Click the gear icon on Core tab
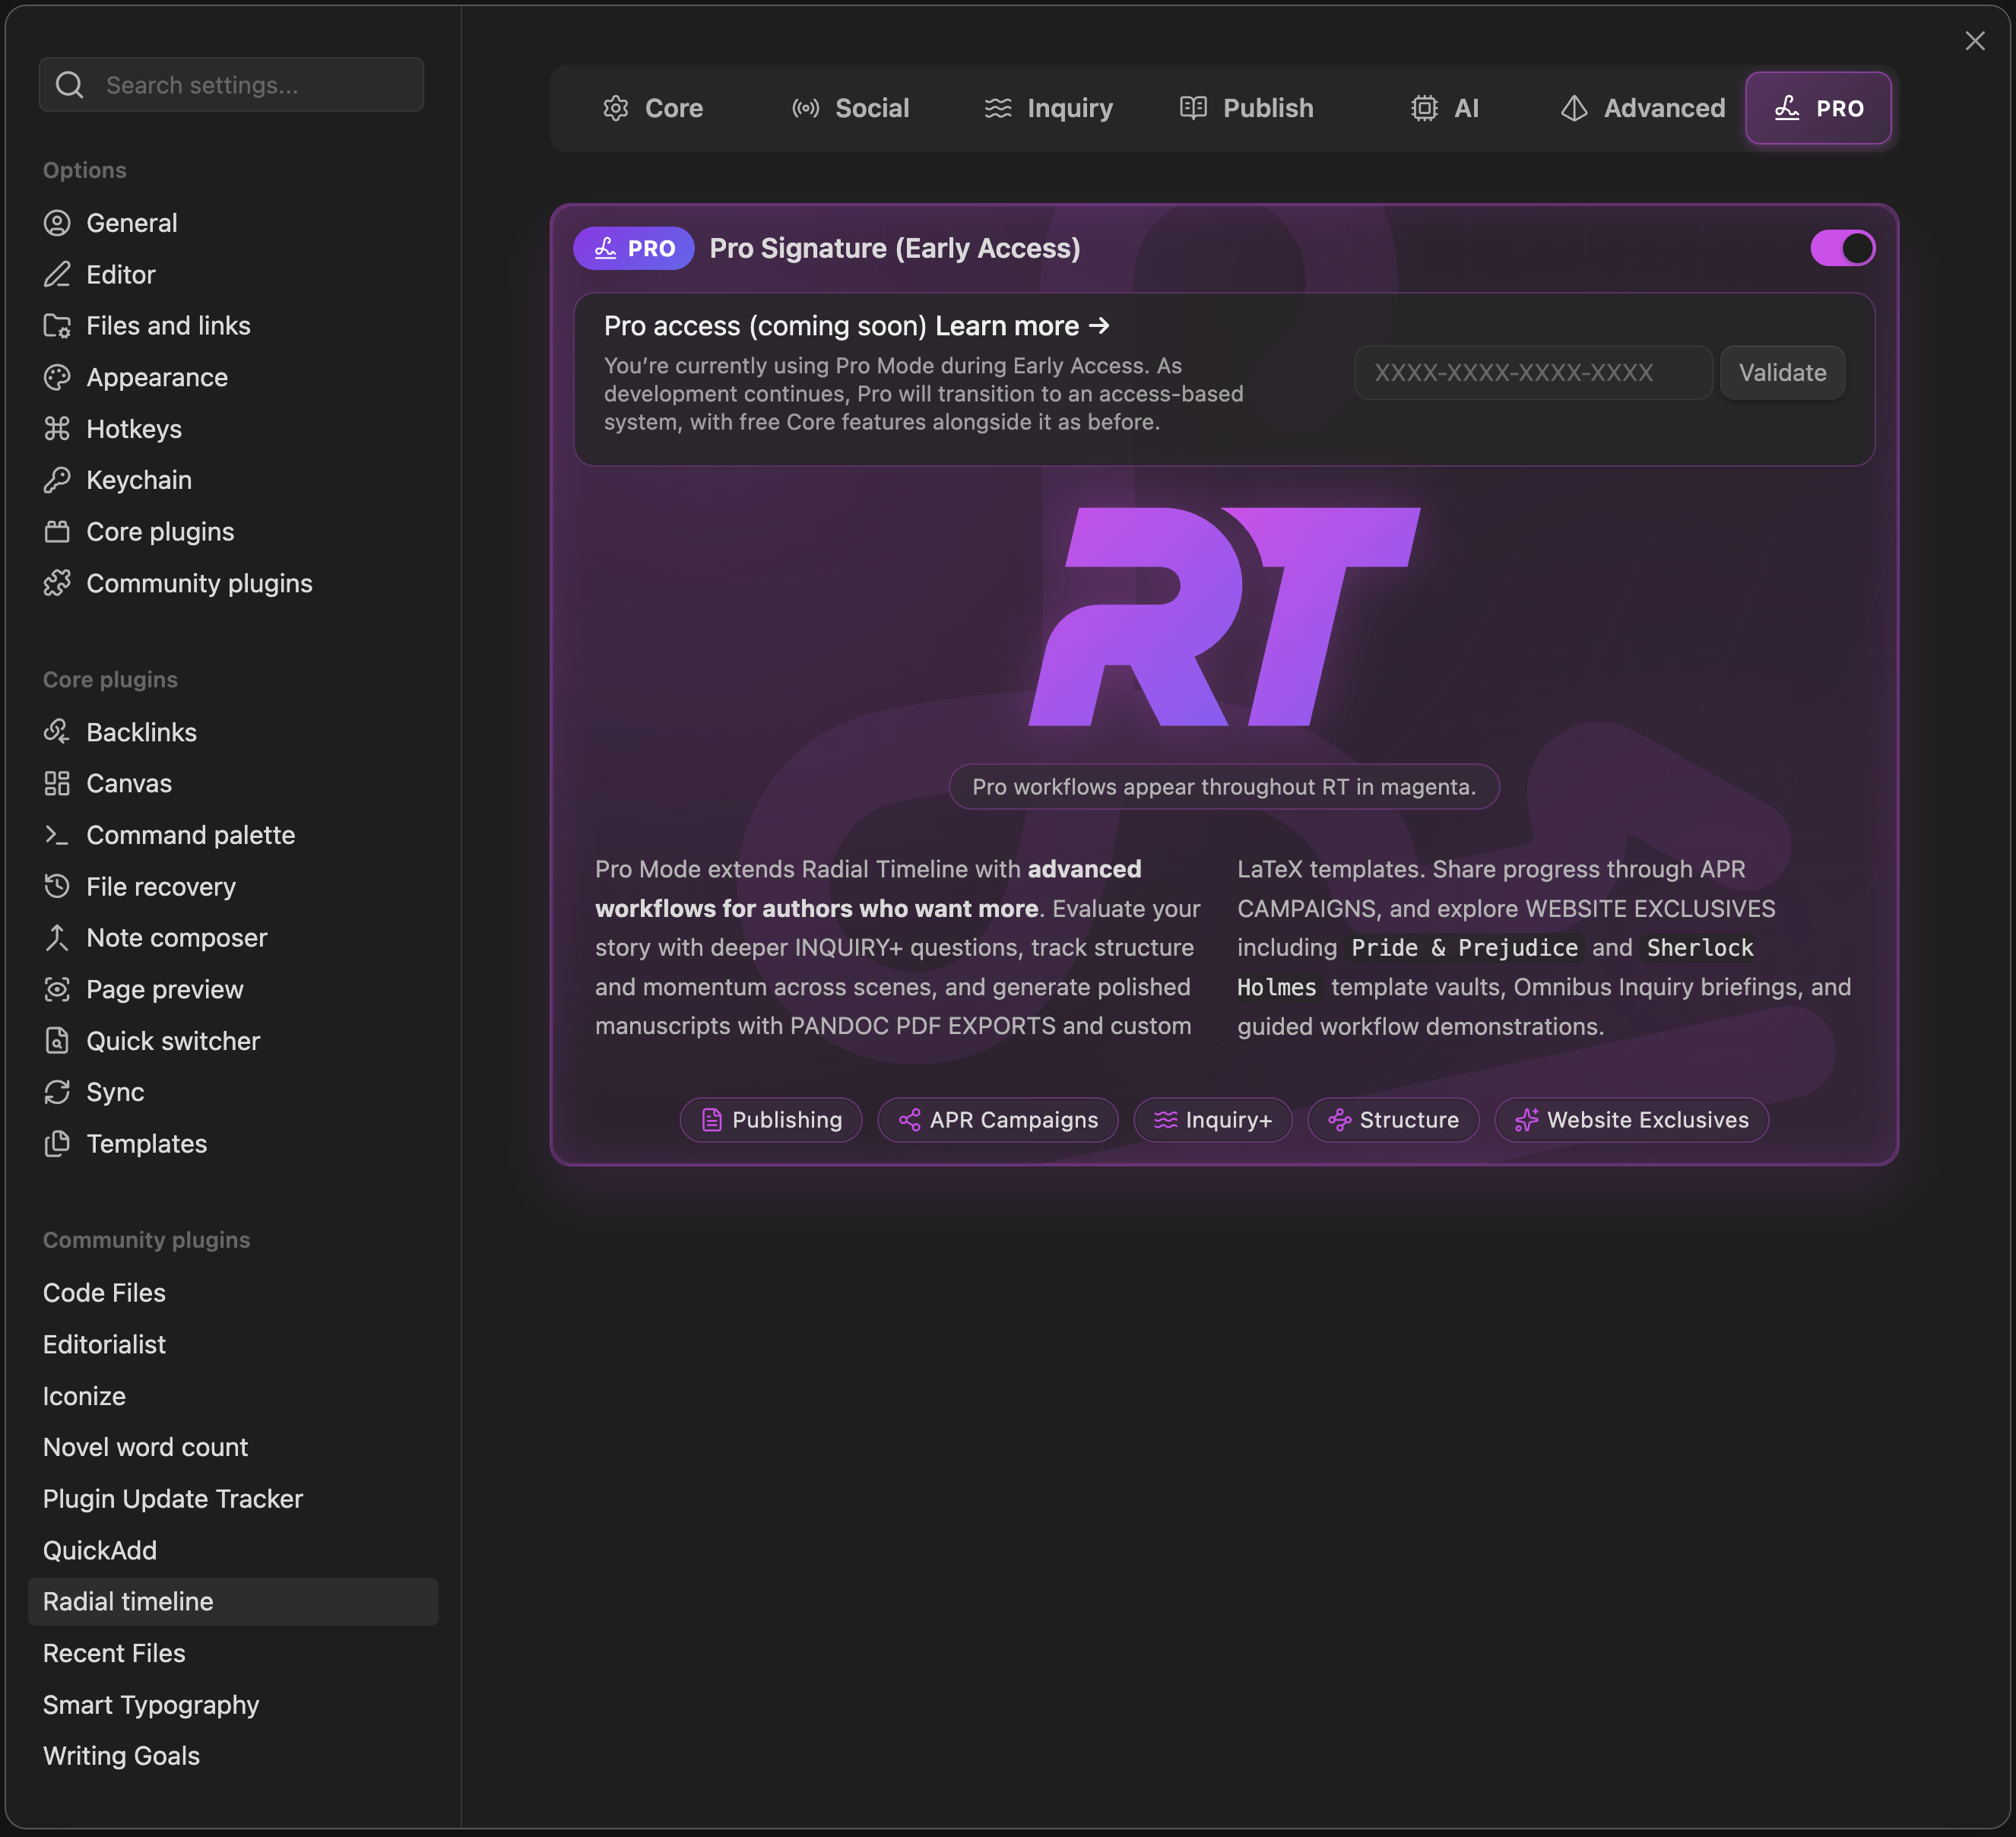 coord(616,108)
